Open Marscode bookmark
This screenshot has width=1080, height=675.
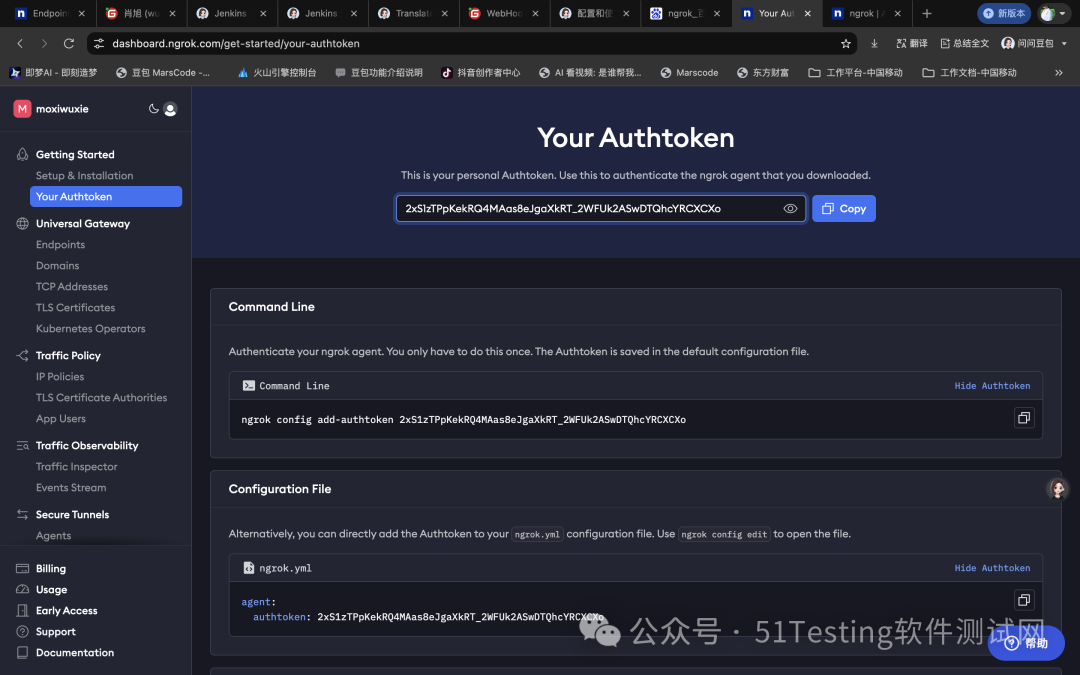(689, 72)
